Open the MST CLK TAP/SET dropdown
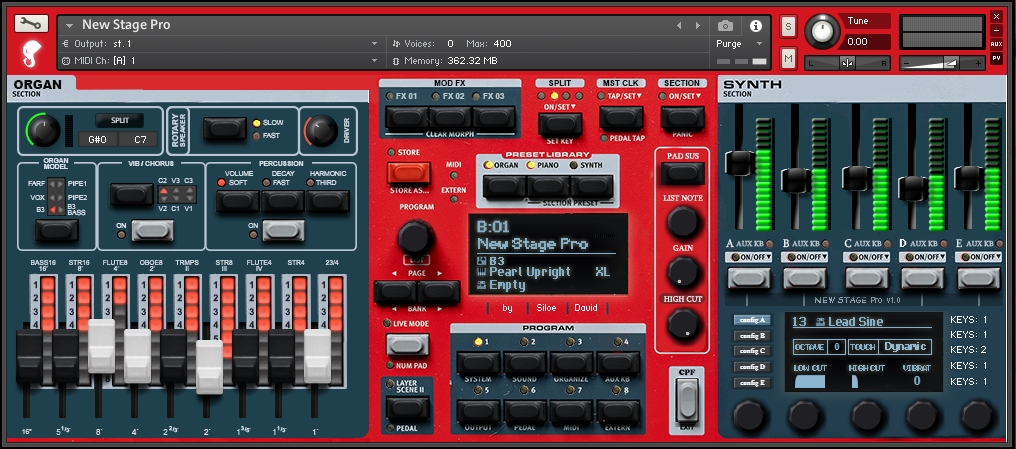 (x=625, y=96)
